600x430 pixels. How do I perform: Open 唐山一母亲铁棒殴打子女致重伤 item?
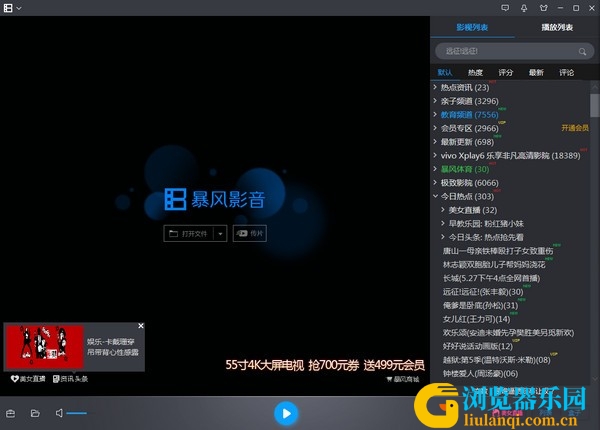tap(498, 251)
